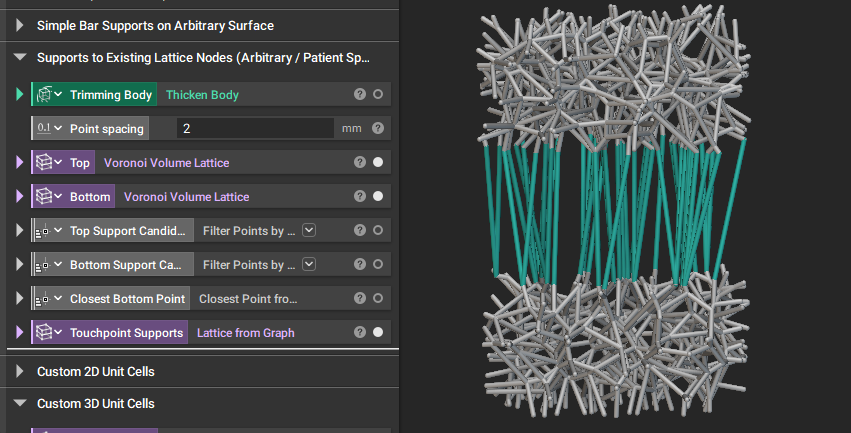Click the Closest Bottom Point block icon

tap(43, 298)
